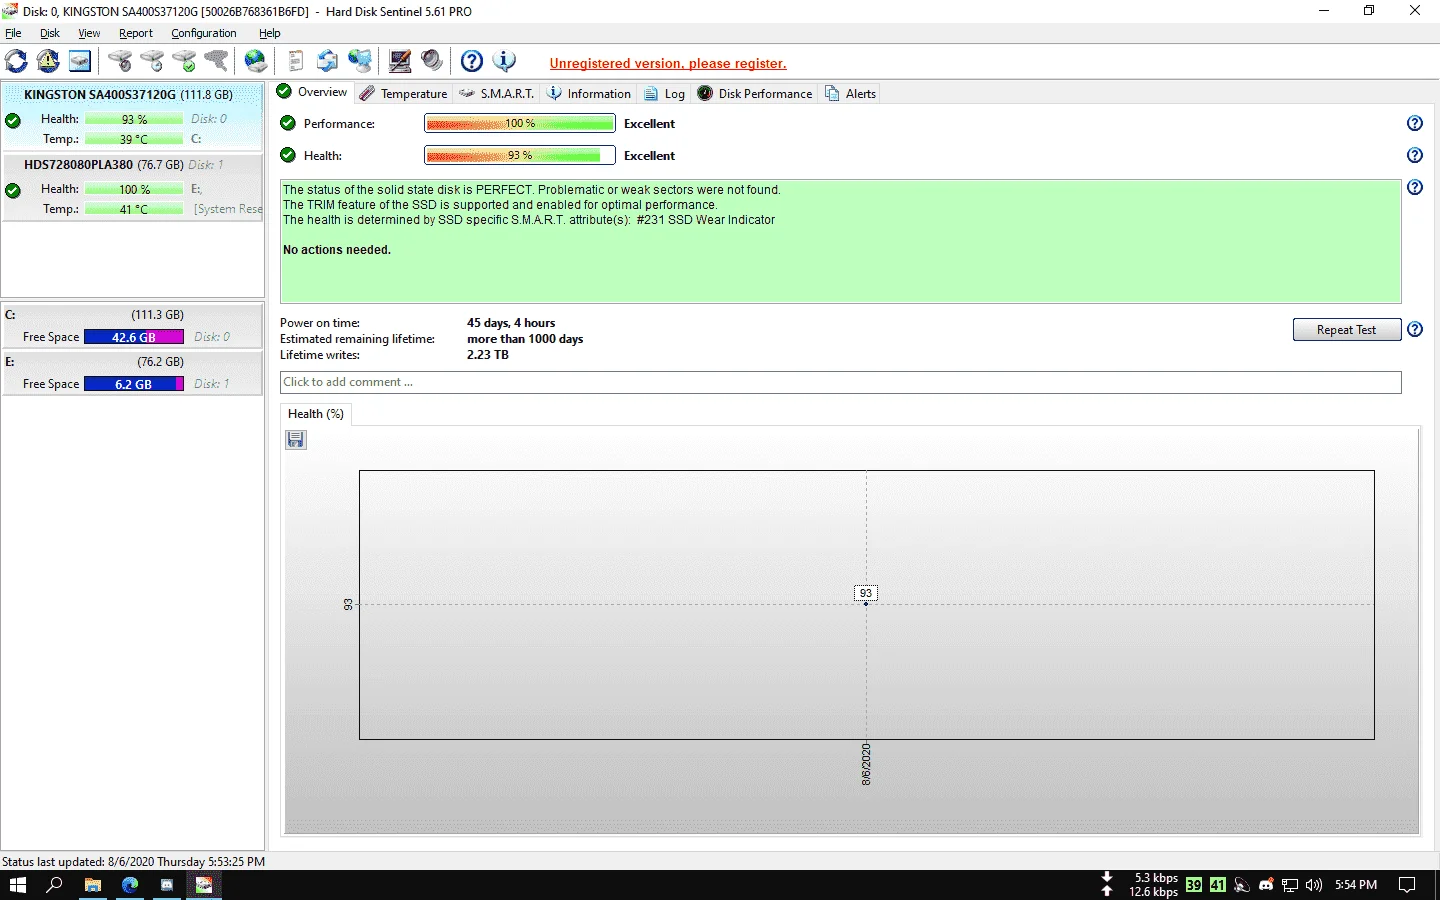Screen dimensions: 1440x900
Task: Click the add comment input field
Action: coord(840,382)
